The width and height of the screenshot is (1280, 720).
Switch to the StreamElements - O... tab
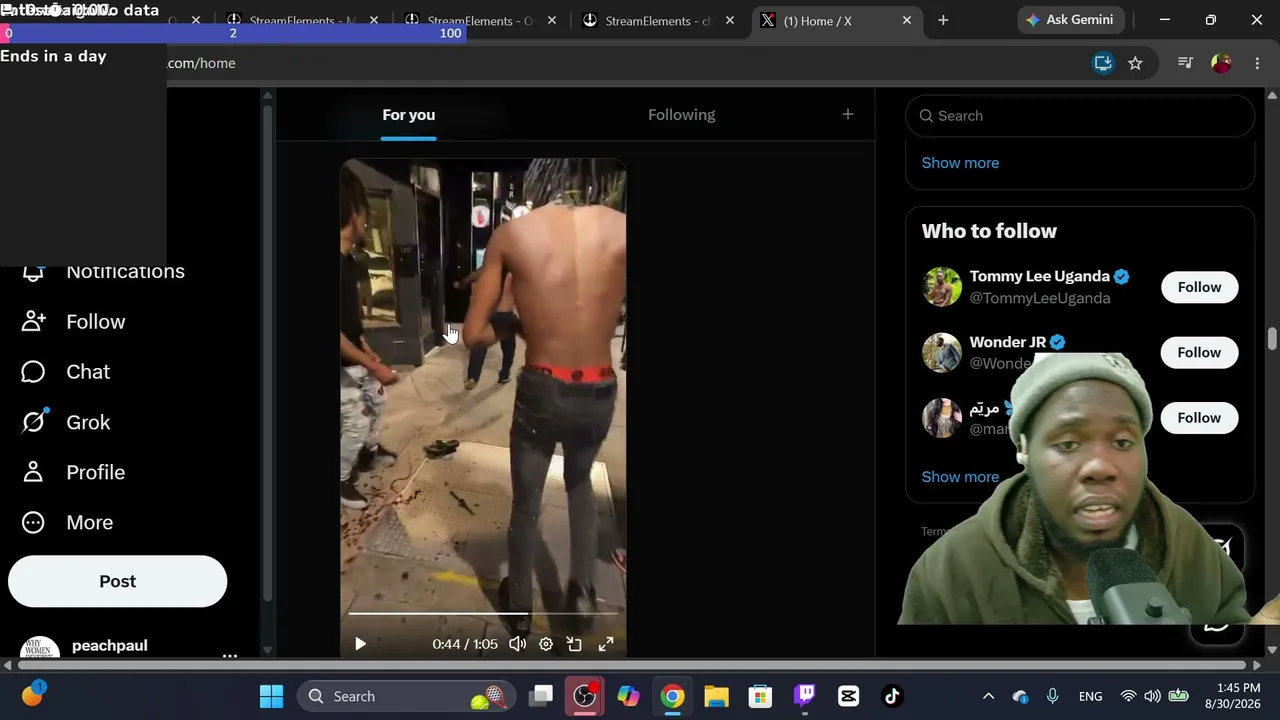pos(480,21)
